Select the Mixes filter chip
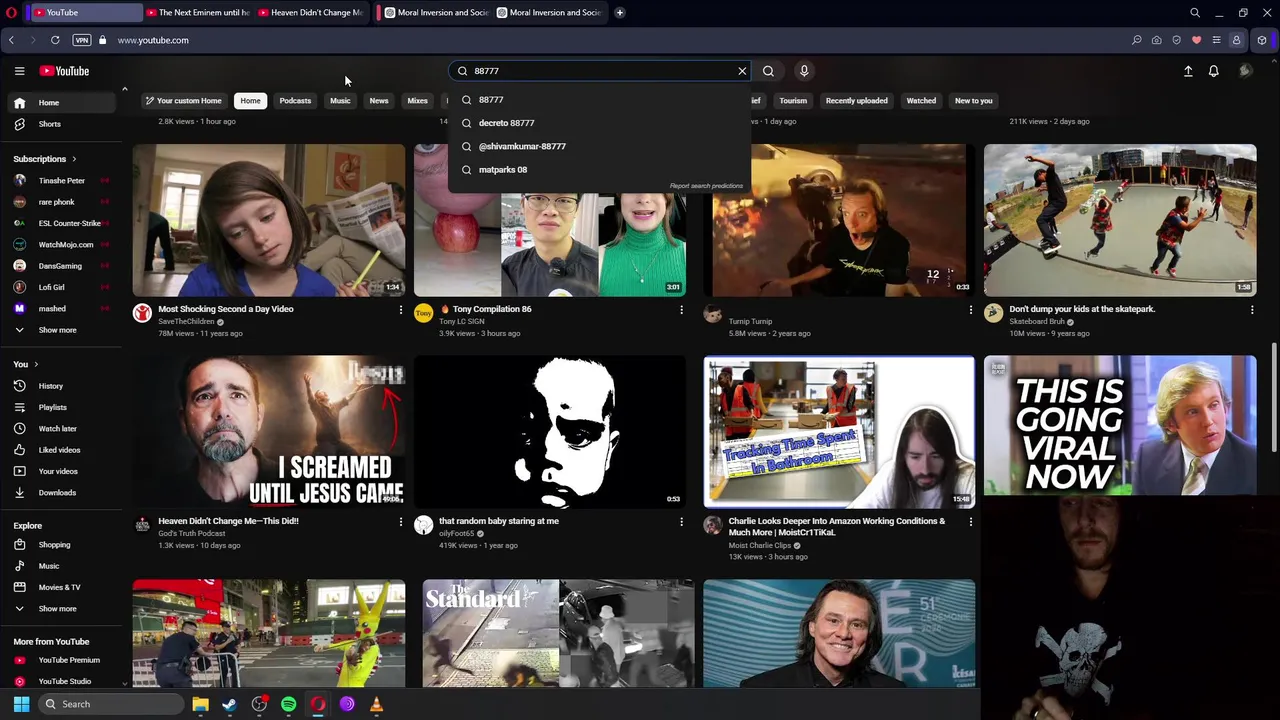The height and width of the screenshot is (720, 1280). click(x=417, y=101)
